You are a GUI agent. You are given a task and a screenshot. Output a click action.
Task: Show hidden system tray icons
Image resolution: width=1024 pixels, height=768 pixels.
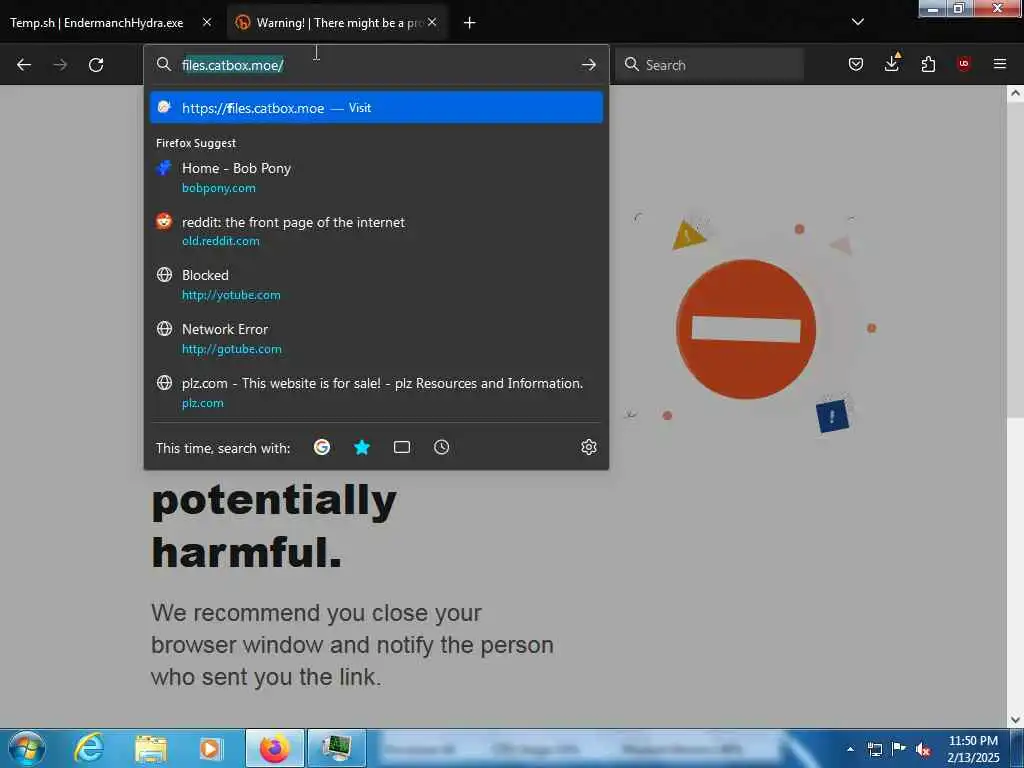850,749
